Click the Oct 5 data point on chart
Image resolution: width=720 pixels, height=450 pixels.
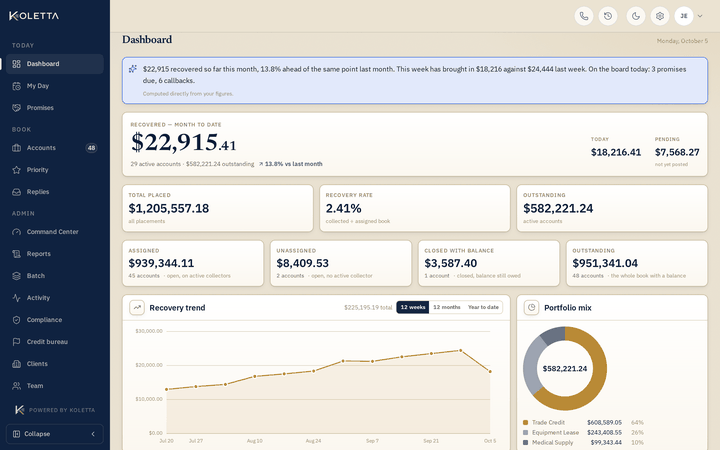point(490,371)
